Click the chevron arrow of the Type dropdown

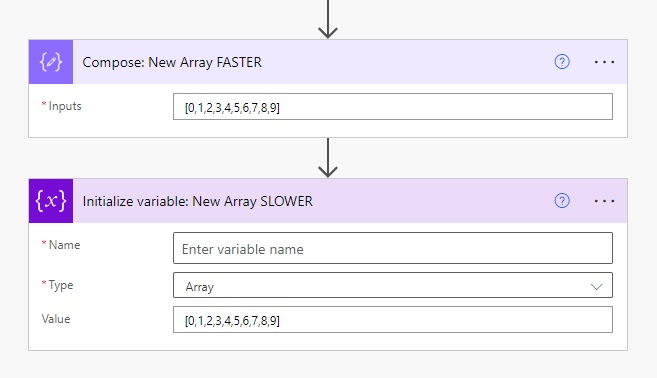click(596, 287)
